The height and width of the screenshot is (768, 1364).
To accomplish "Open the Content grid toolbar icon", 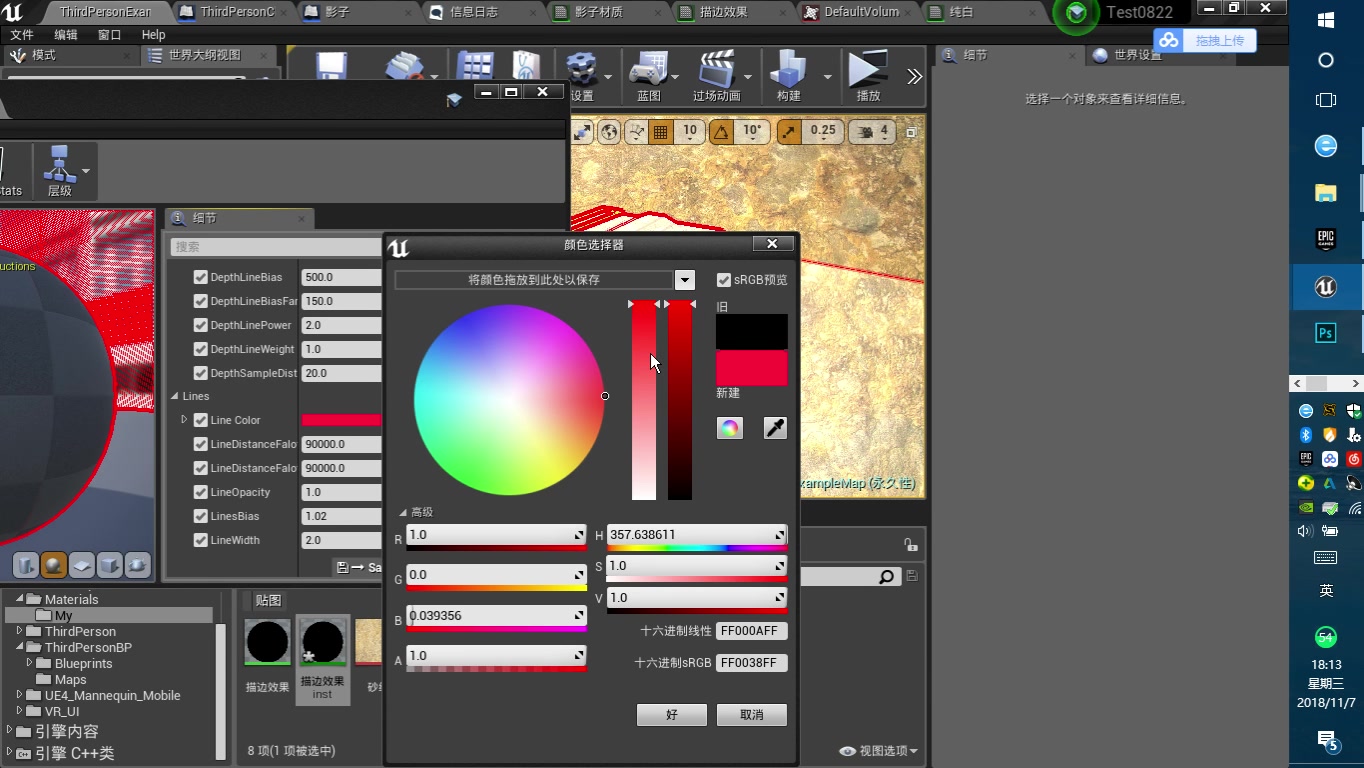I will point(475,66).
